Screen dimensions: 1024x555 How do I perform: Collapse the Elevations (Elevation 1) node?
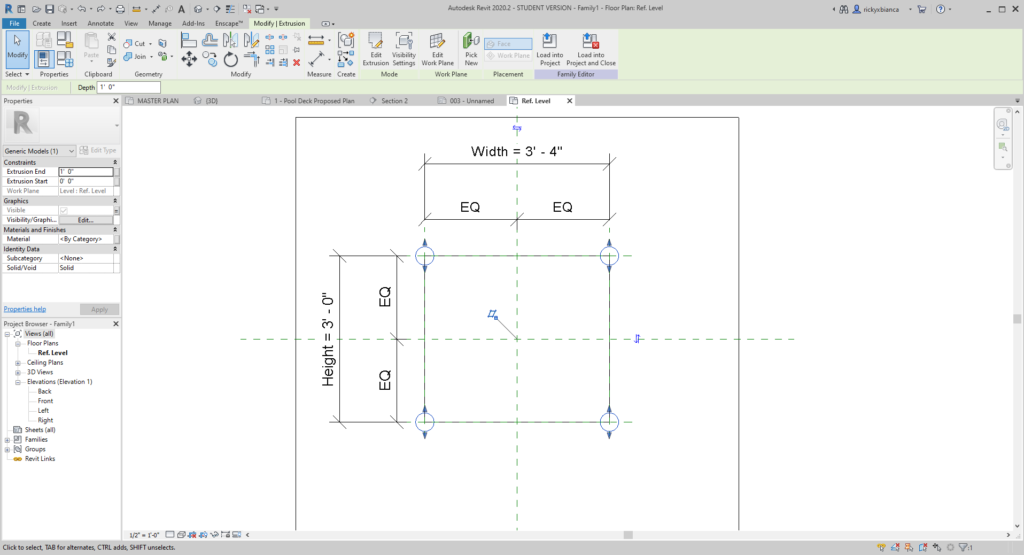click(x=18, y=382)
